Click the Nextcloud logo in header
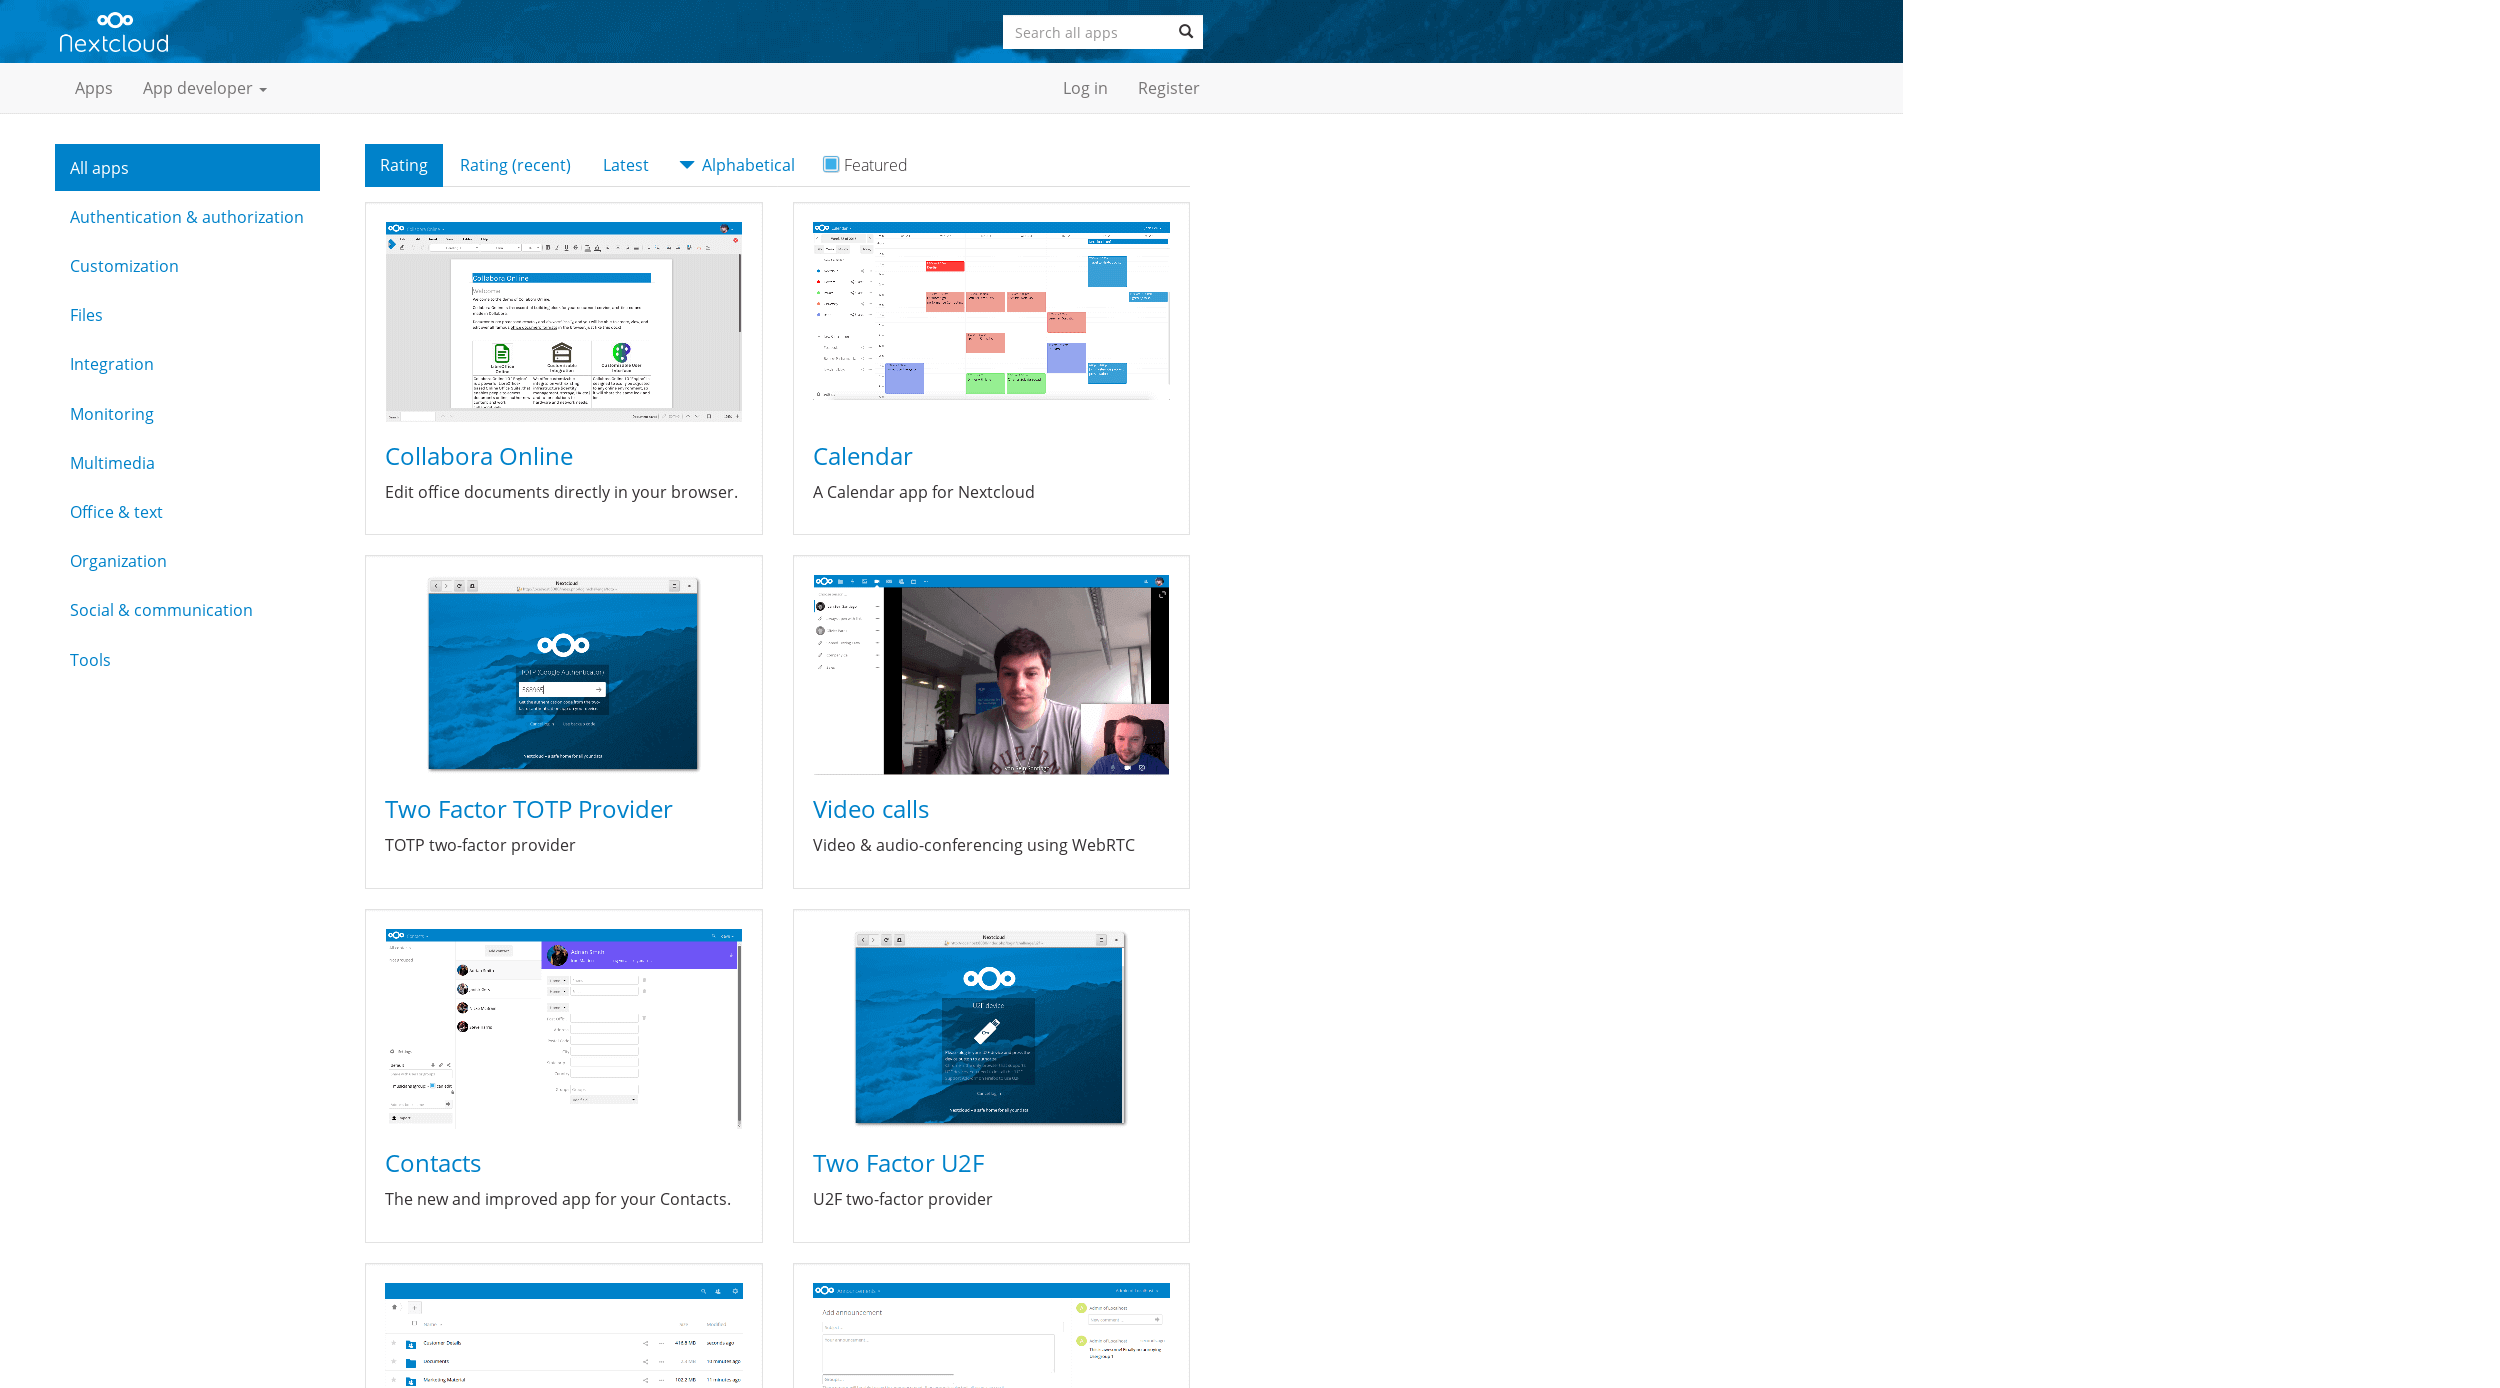This screenshot has height=1388, width=2500. 114,29
